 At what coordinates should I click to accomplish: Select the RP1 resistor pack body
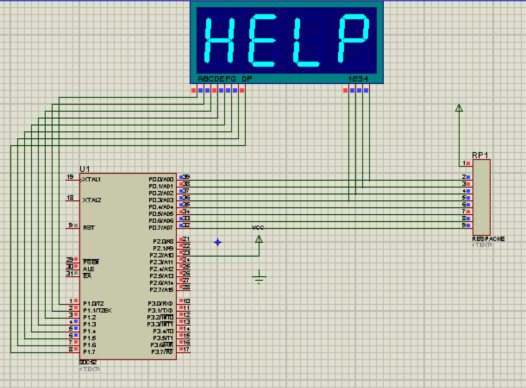pos(482,198)
